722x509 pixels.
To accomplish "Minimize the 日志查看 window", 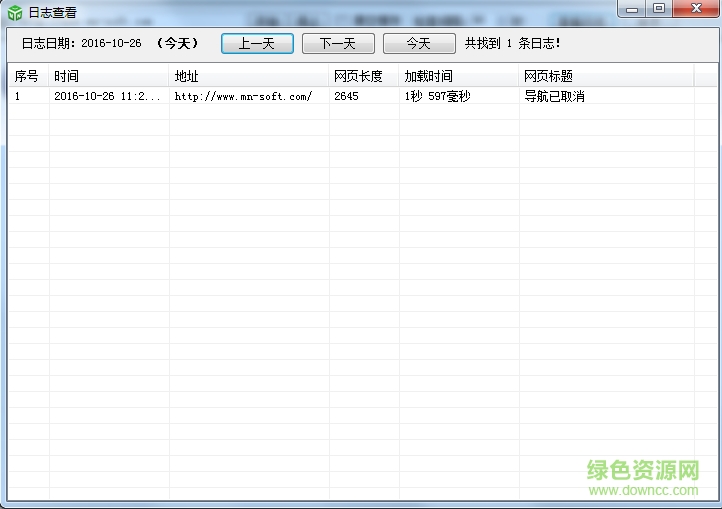I will 632,8.
